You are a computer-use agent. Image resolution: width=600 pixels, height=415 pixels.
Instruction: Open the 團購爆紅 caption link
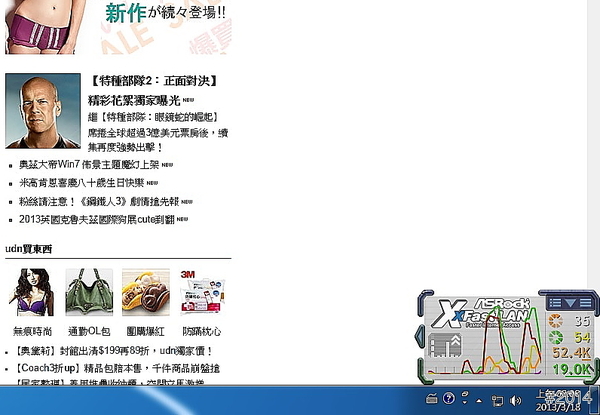[146, 331]
